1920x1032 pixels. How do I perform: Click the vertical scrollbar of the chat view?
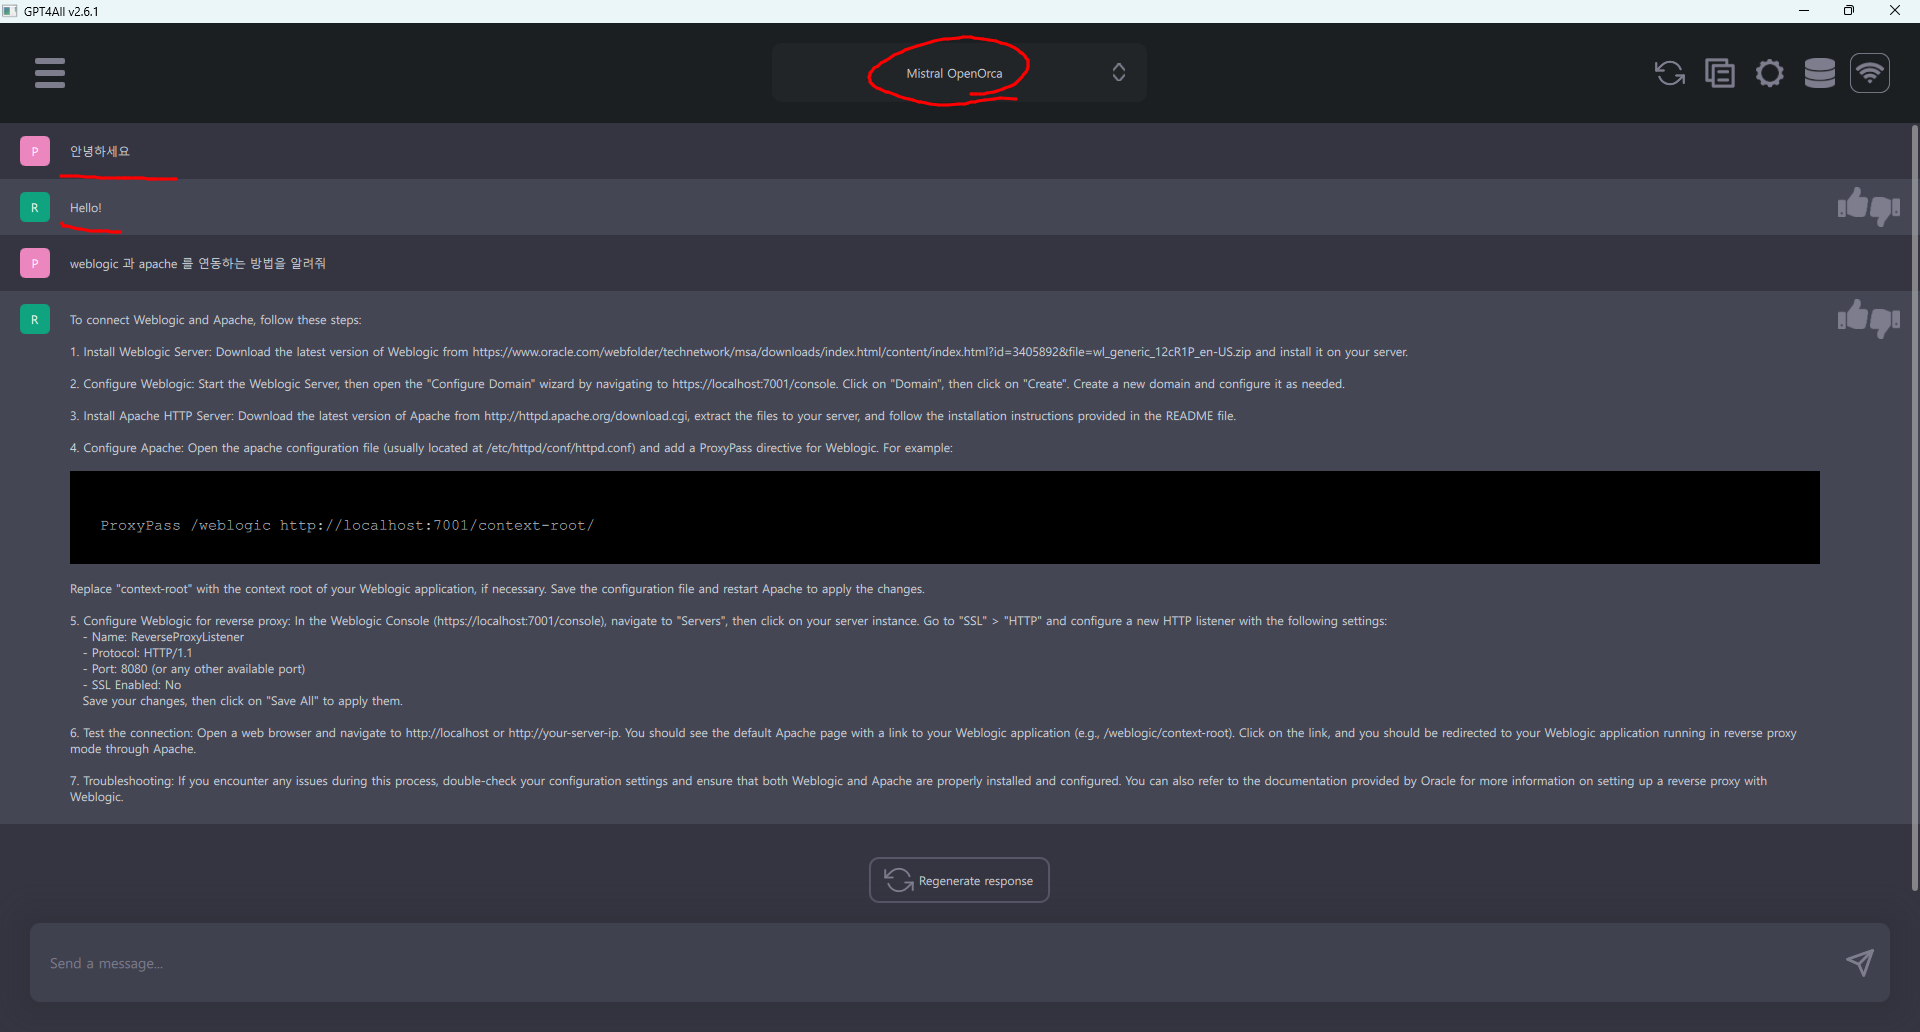point(1914,508)
